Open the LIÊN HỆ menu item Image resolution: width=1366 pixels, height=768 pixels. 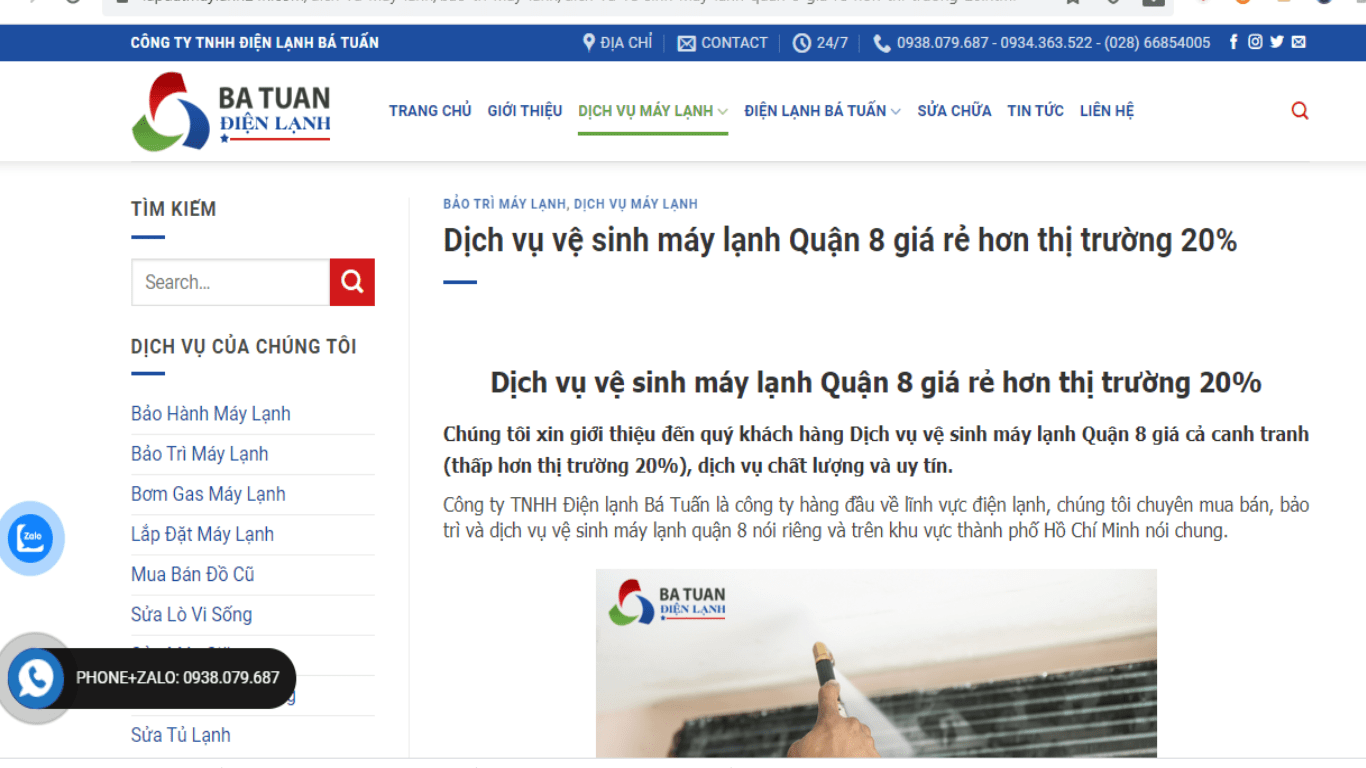tap(1107, 111)
